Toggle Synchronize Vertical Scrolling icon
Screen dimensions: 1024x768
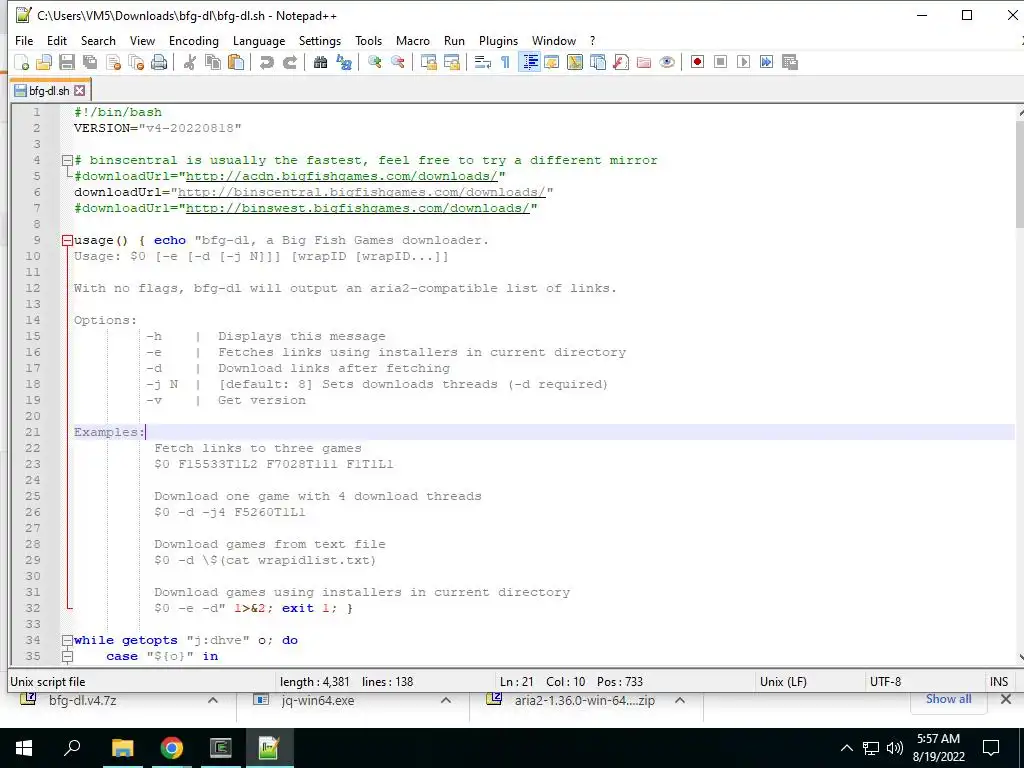click(x=428, y=62)
